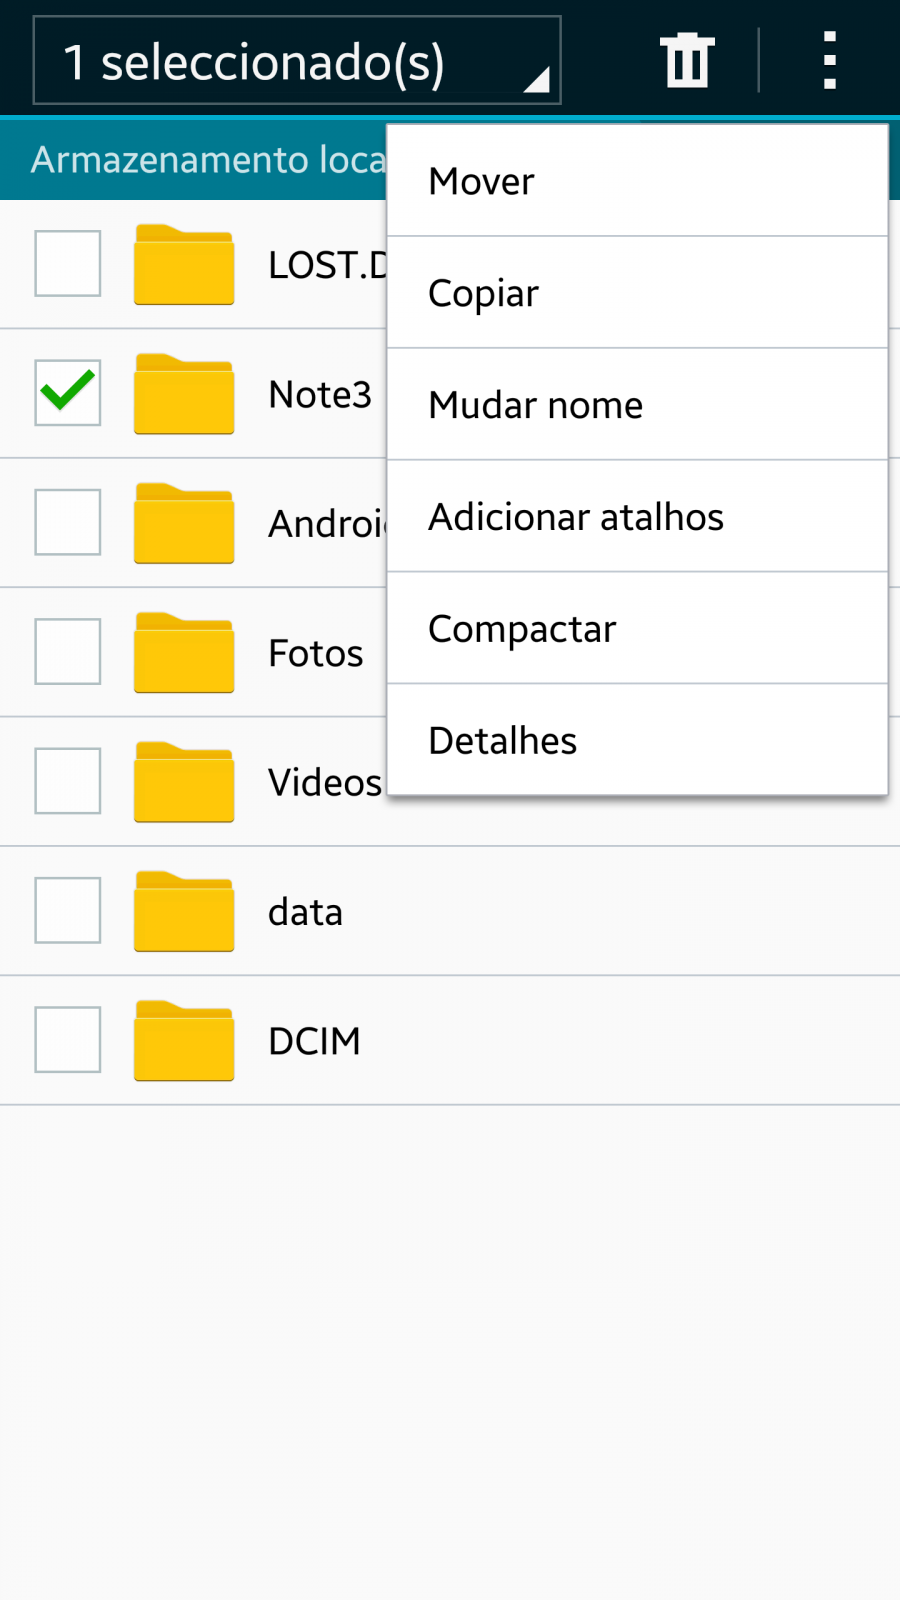
Task: Check the data folder checkbox
Action: (68, 910)
